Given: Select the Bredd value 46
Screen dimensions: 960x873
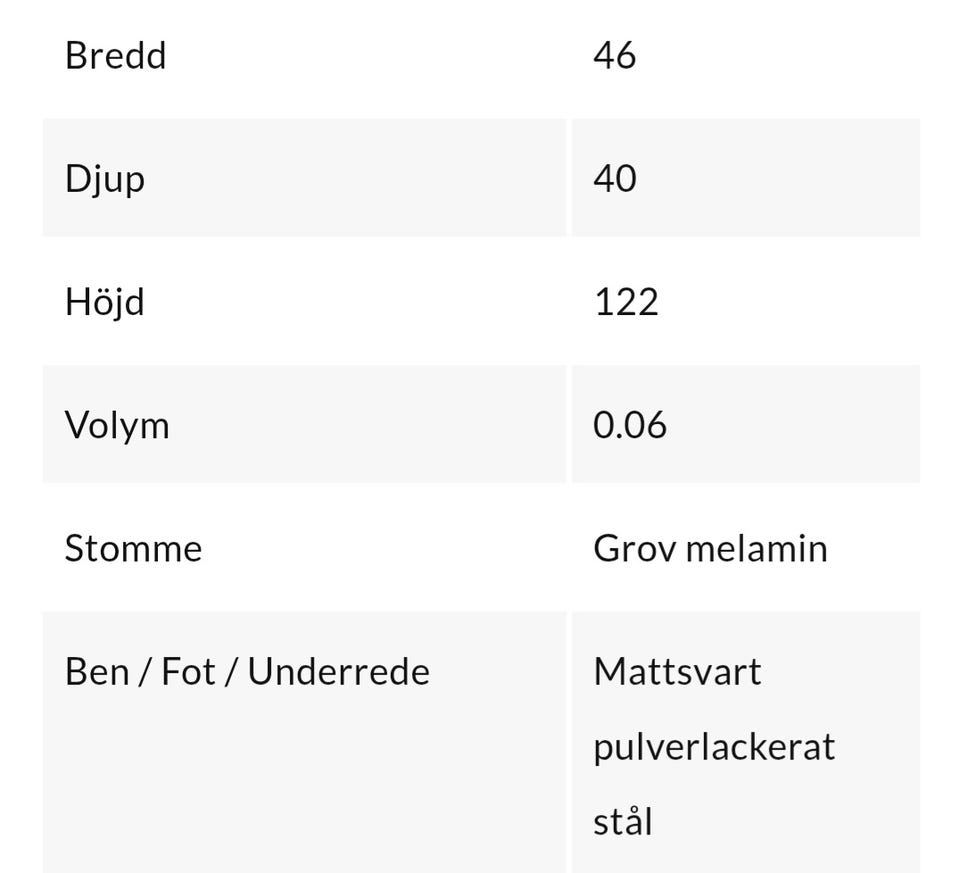Looking at the screenshot, I should point(615,56).
